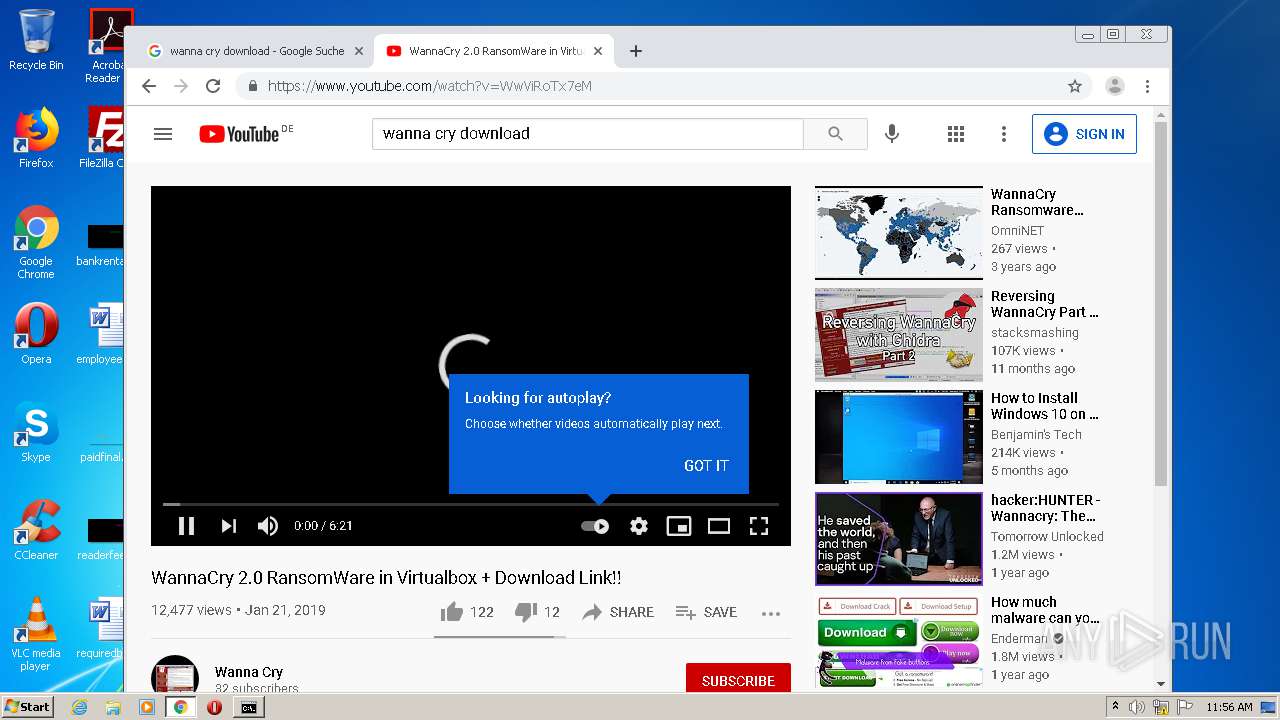This screenshot has height=720, width=1280.
Task: Open Internet Explorer from the taskbar
Action: [x=79, y=707]
